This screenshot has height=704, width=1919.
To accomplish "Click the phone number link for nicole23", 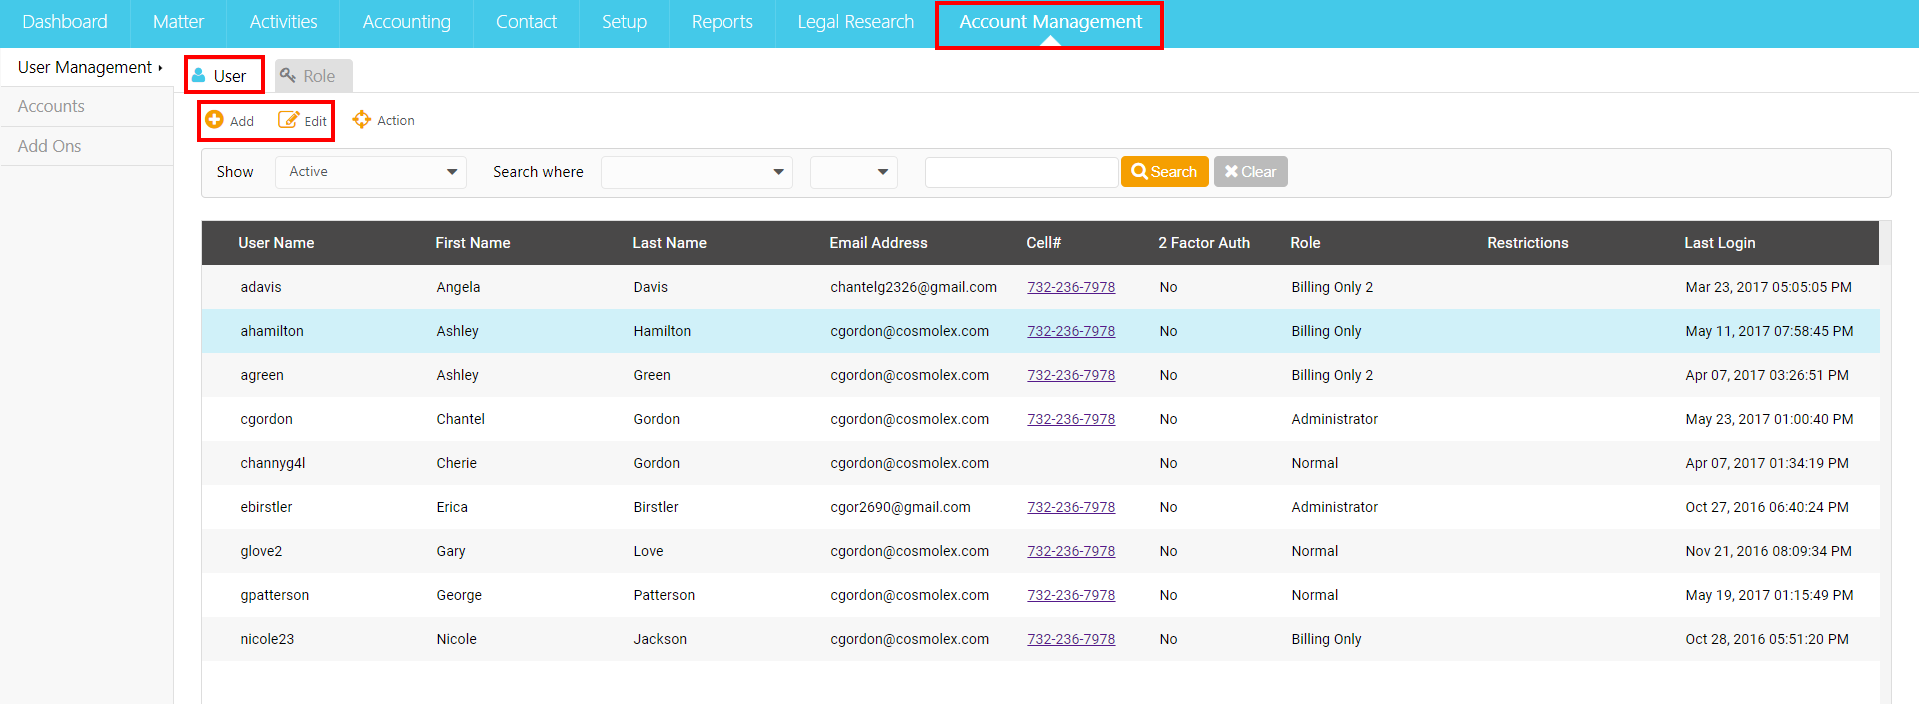I will click(1071, 639).
